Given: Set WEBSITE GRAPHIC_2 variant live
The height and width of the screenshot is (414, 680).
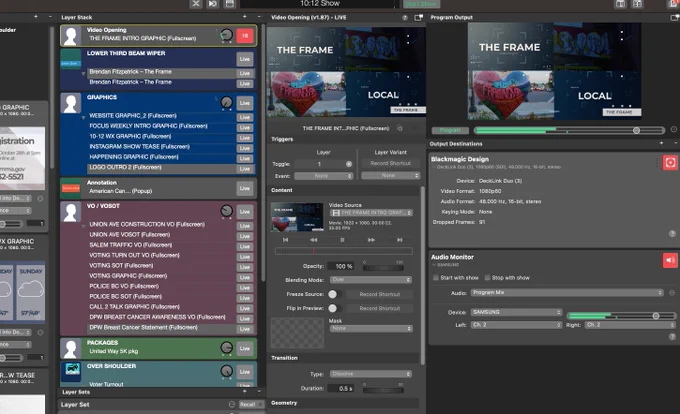Looking at the screenshot, I should click(x=245, y=117).
